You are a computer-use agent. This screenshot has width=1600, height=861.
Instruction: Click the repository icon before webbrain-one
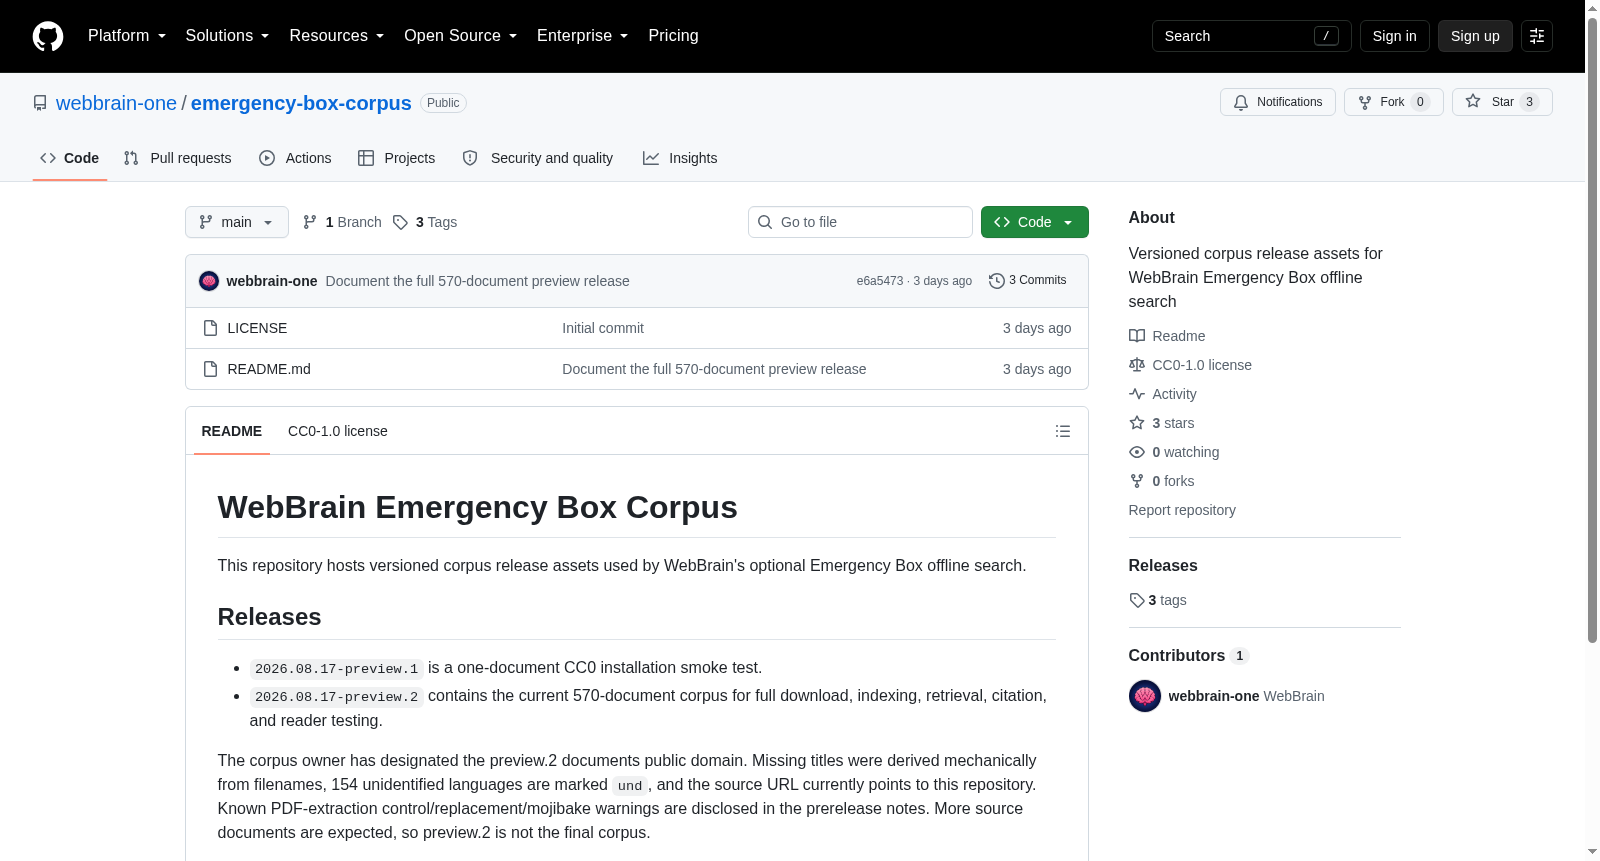pos(40,103)
